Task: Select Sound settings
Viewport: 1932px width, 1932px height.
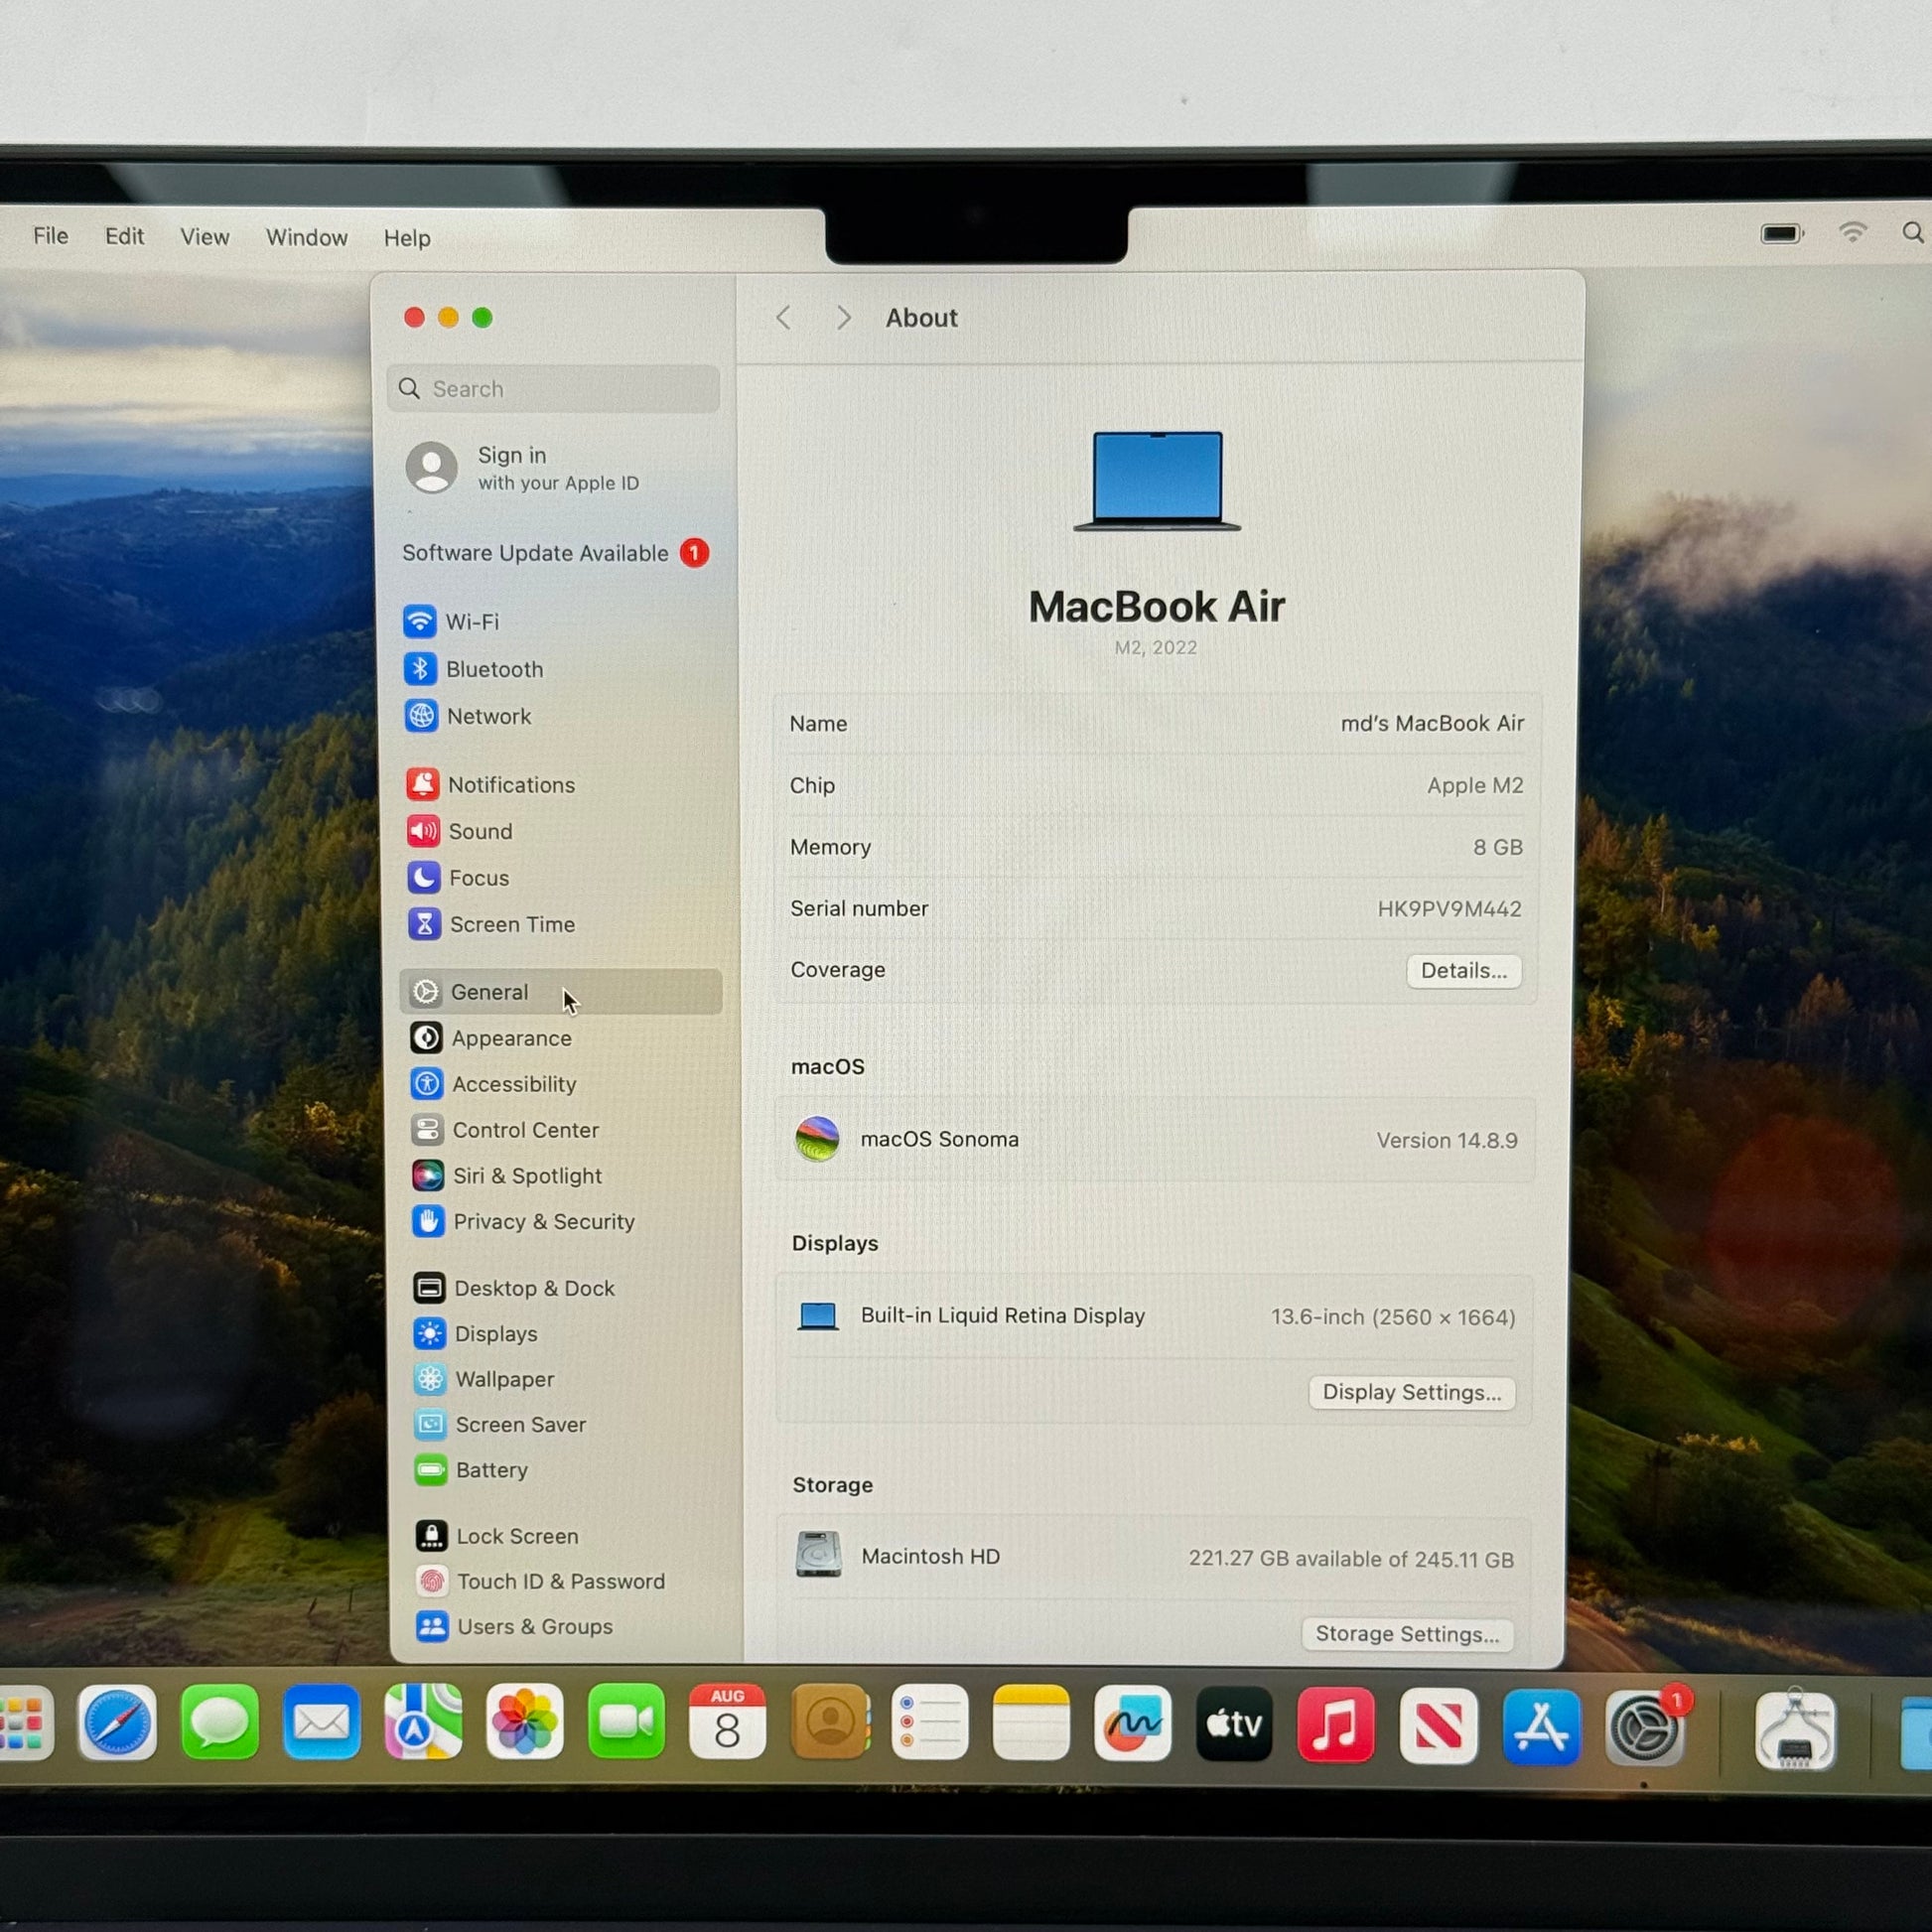Action: pyautogui.click(x=460, y=831)
